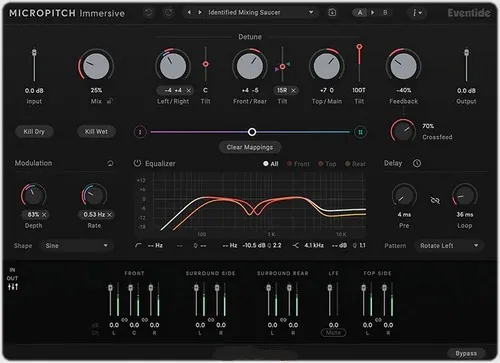The width and height of the screenshot is (500, 363).
Task: Click the low-cut filter icon under the Equalizer
Action: click(138, 246)
